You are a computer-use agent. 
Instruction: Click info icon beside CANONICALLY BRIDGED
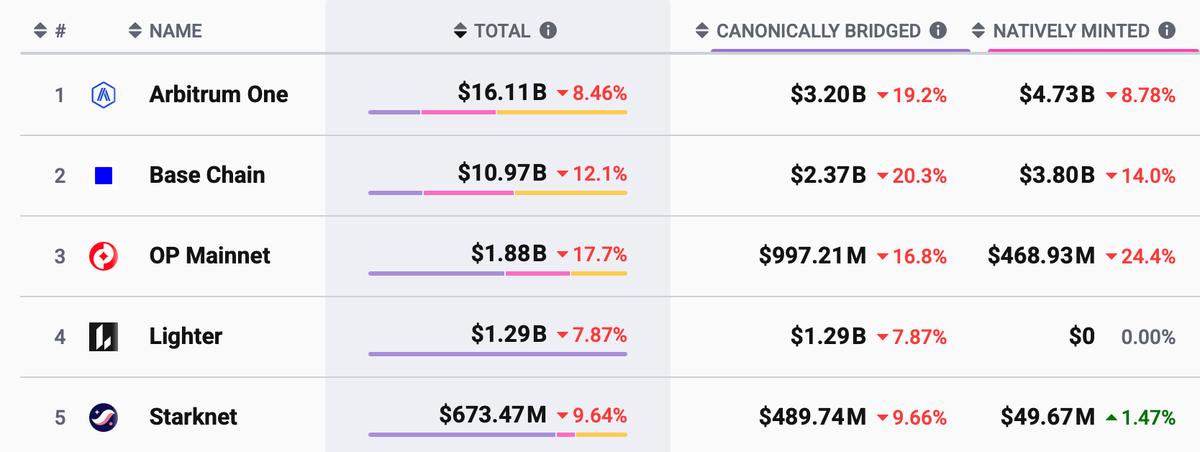tap(938, 31)
